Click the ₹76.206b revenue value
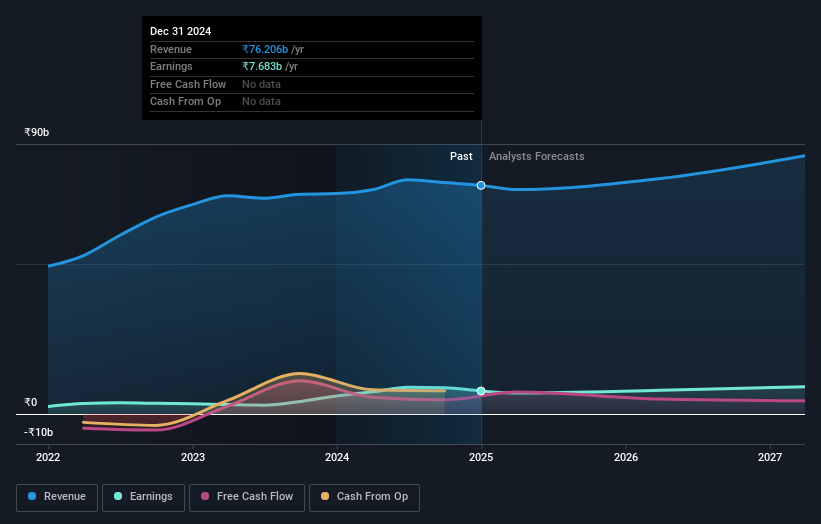The image size is (821, 524). click(x=265, y=49)
